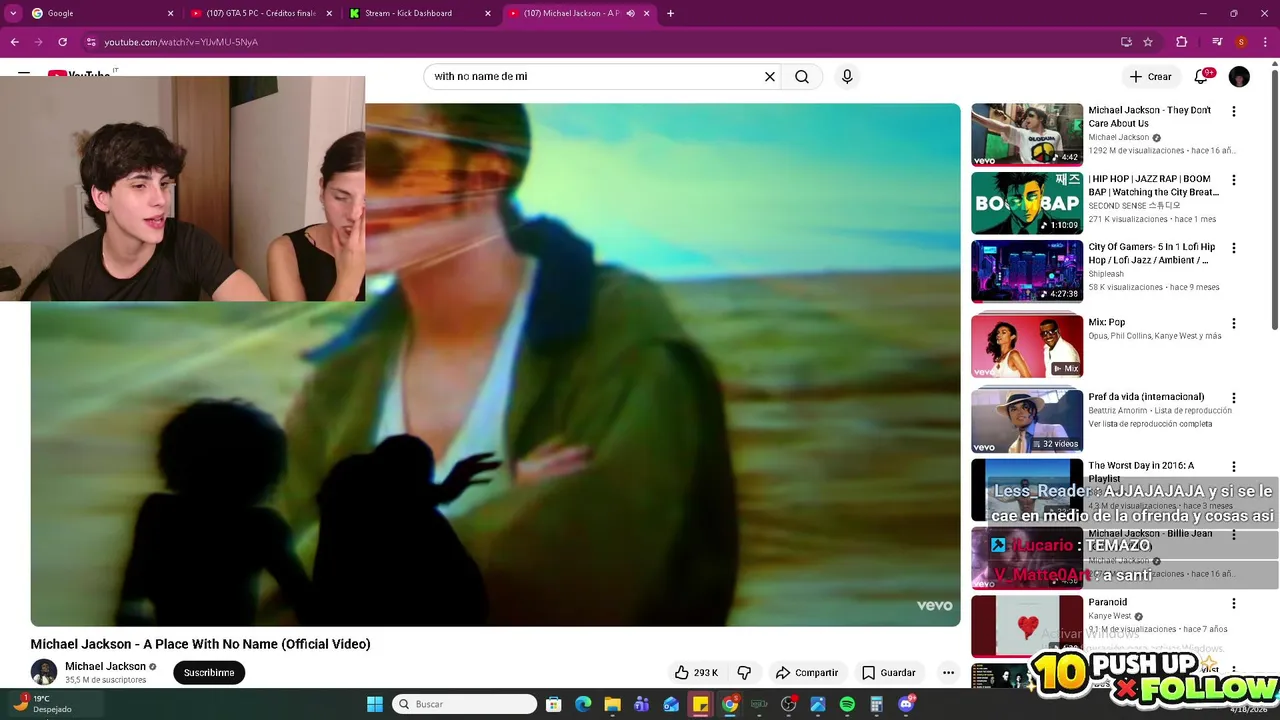Image resolution: width=1280 pixels, height=720 pixels.
Task: Open City Of Gamers thumbnail
Action: (1027, 271)
